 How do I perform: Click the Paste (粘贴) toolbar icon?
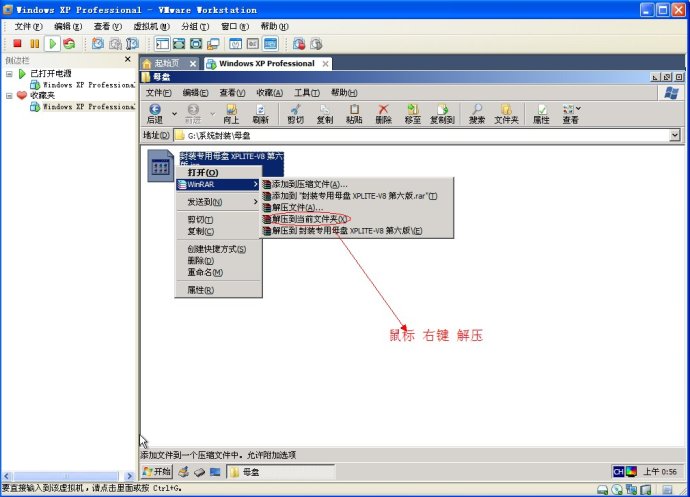pos(354,114)
